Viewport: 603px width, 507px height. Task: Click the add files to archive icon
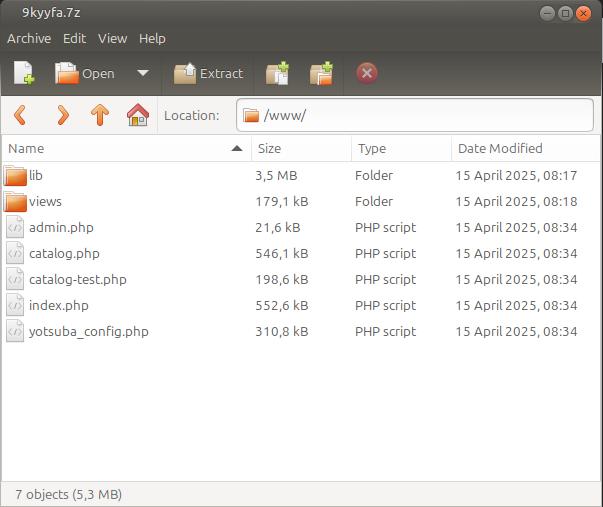coord(278,73)
